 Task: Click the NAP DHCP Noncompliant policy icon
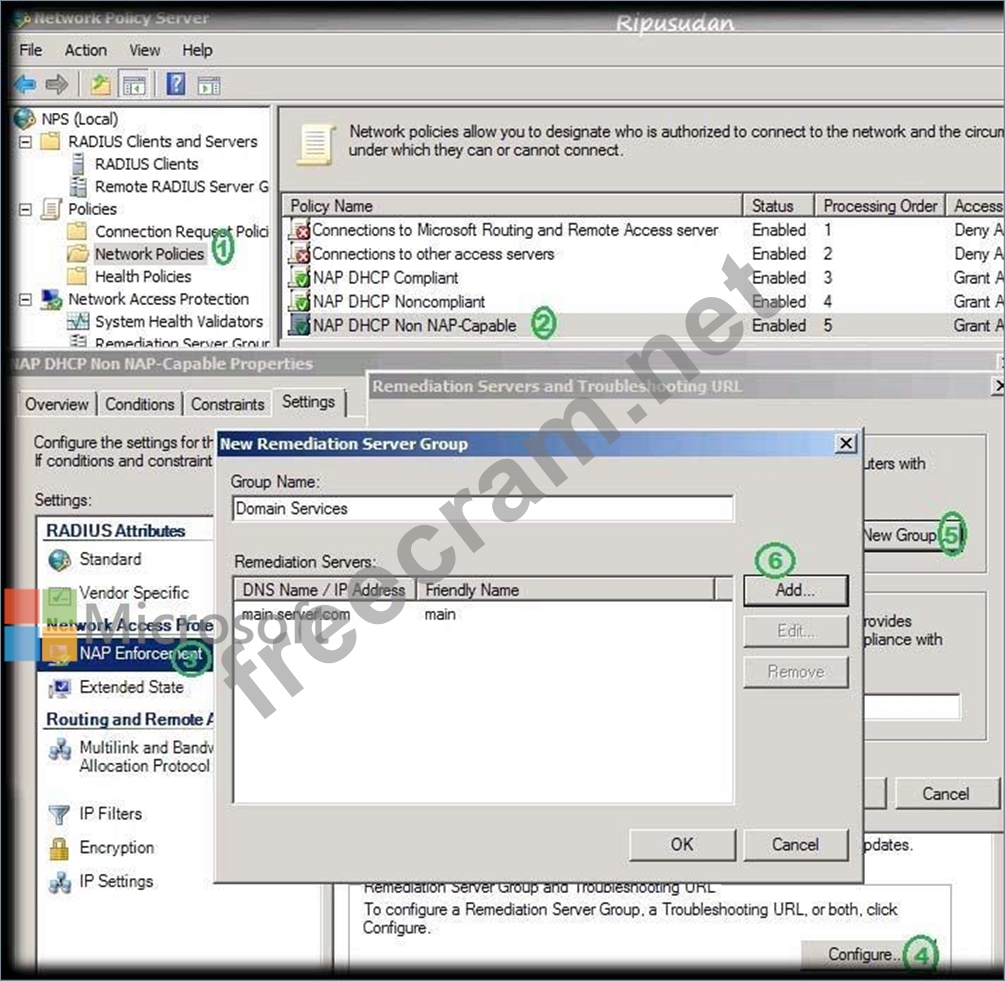tap(299, 301)
